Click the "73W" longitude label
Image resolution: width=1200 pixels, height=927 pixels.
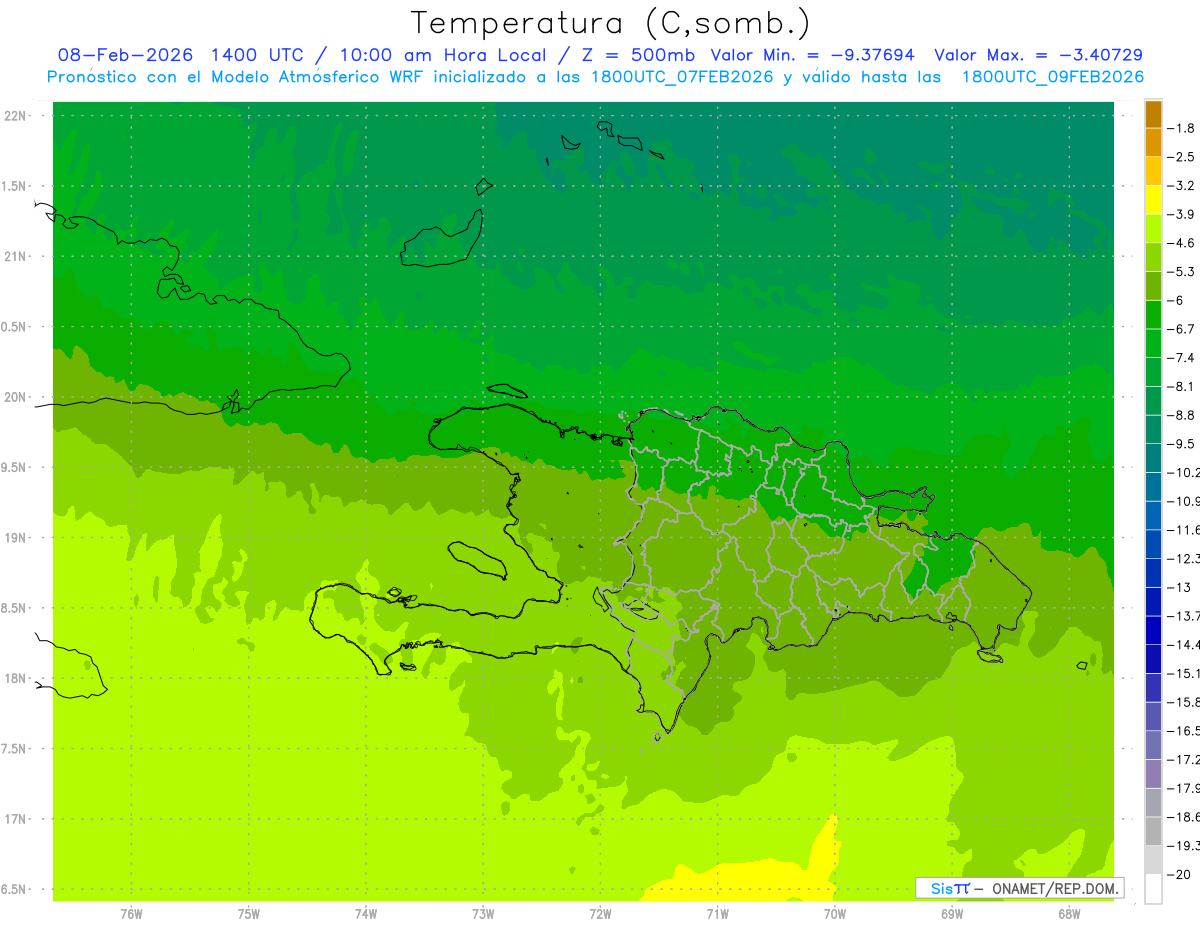click(x=483, y=914)
